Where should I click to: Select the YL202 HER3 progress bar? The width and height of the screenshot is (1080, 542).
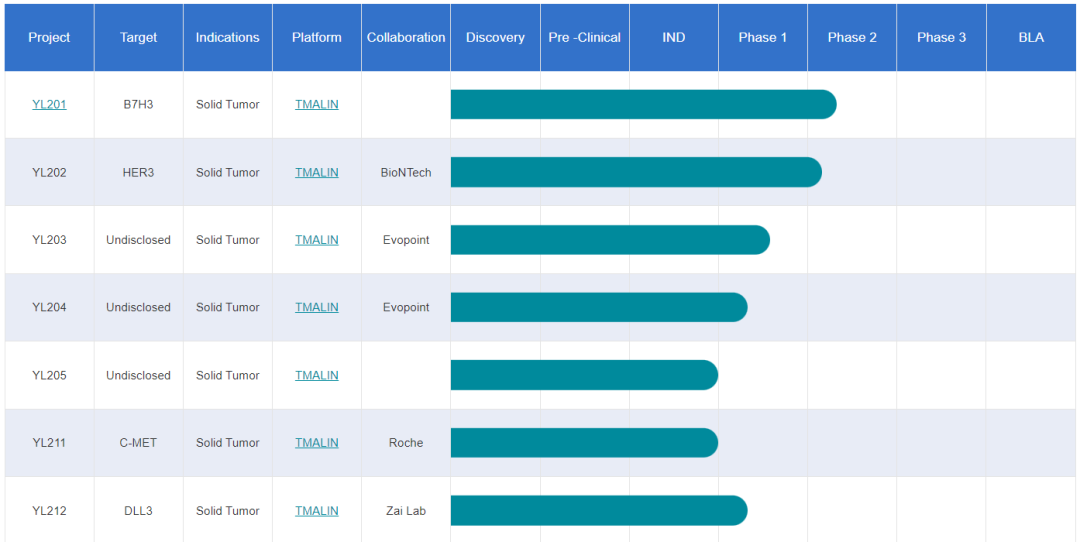(x=636, y=172)
